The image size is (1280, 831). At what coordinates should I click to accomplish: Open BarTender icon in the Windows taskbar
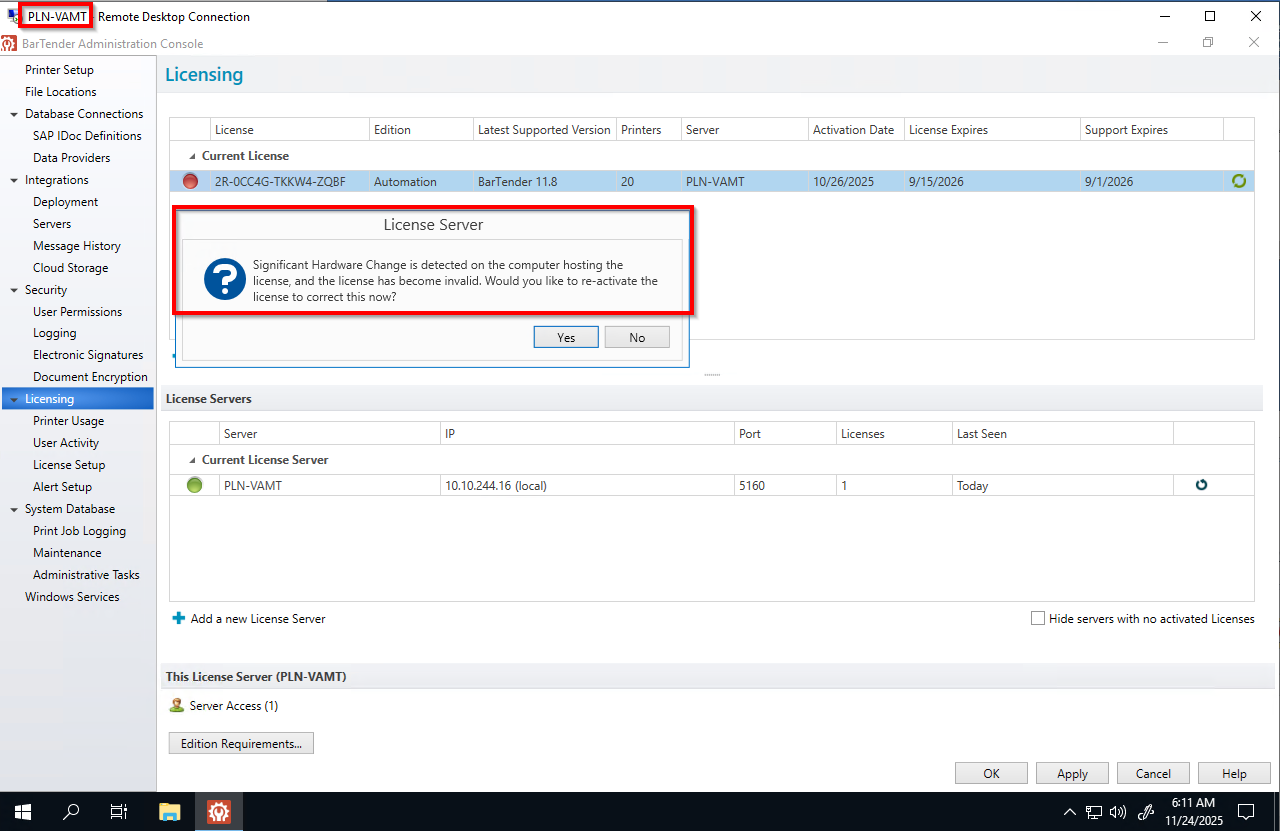tap(219, 811)
